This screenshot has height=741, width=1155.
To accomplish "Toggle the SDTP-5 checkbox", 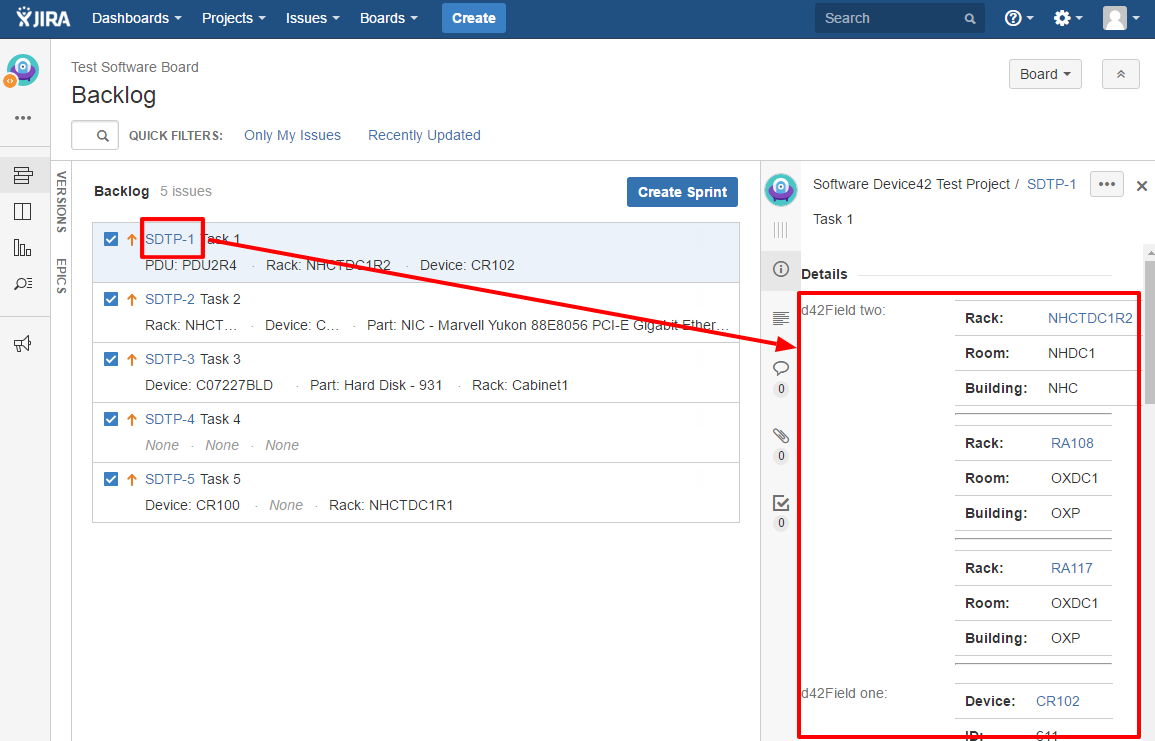I will (112, 479).
